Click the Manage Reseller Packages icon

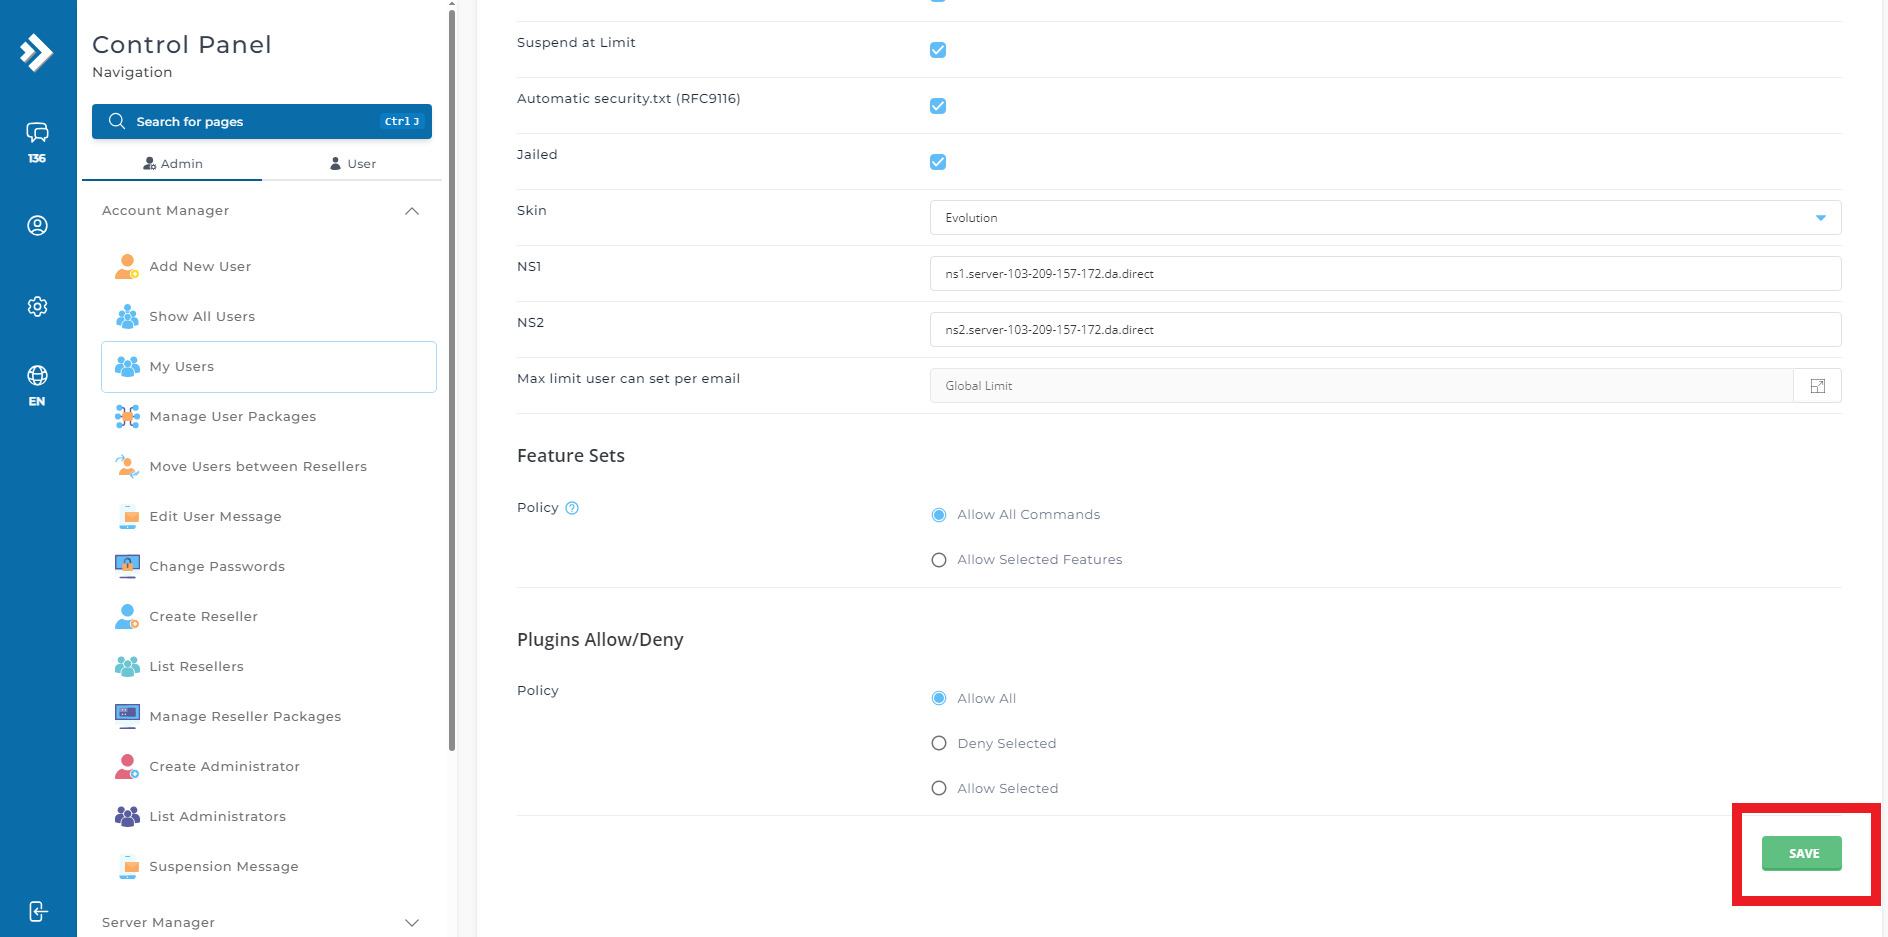(127, 716)
